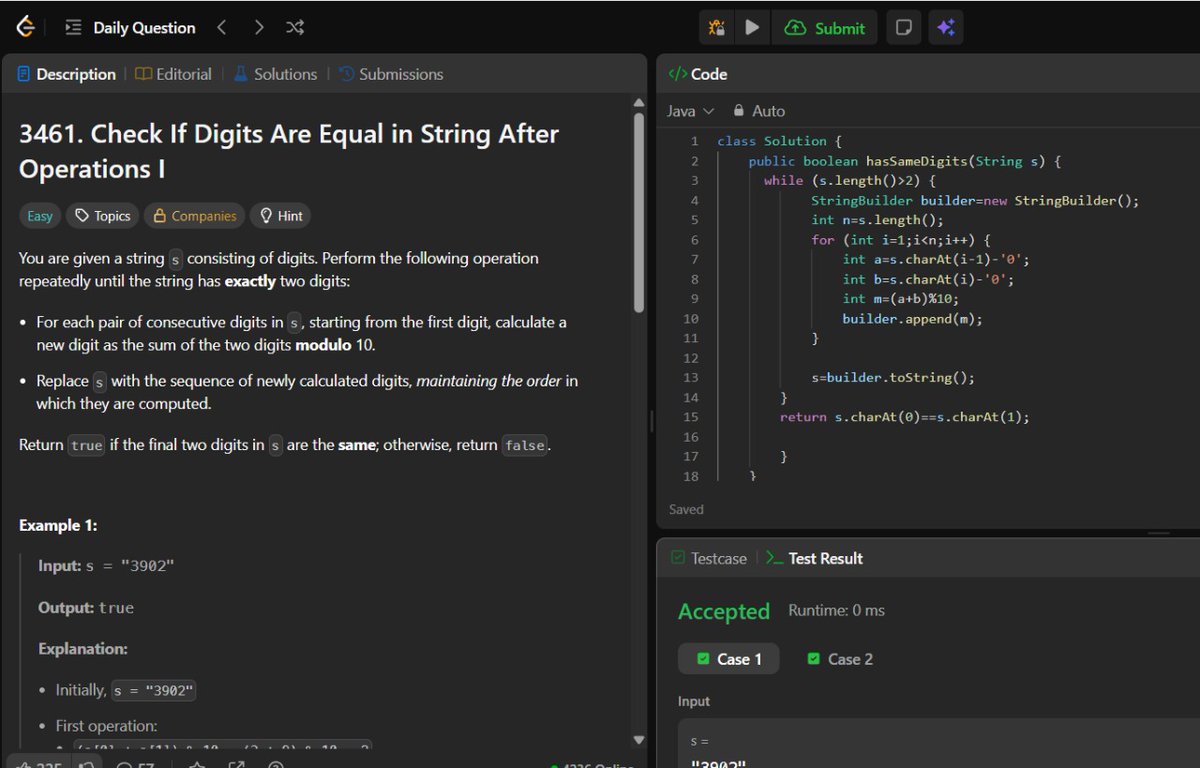Image resolution: width=1200 pixels, height=768 pixels.
Task: Select the Case 2 result
Action: (x=840, y=659)
